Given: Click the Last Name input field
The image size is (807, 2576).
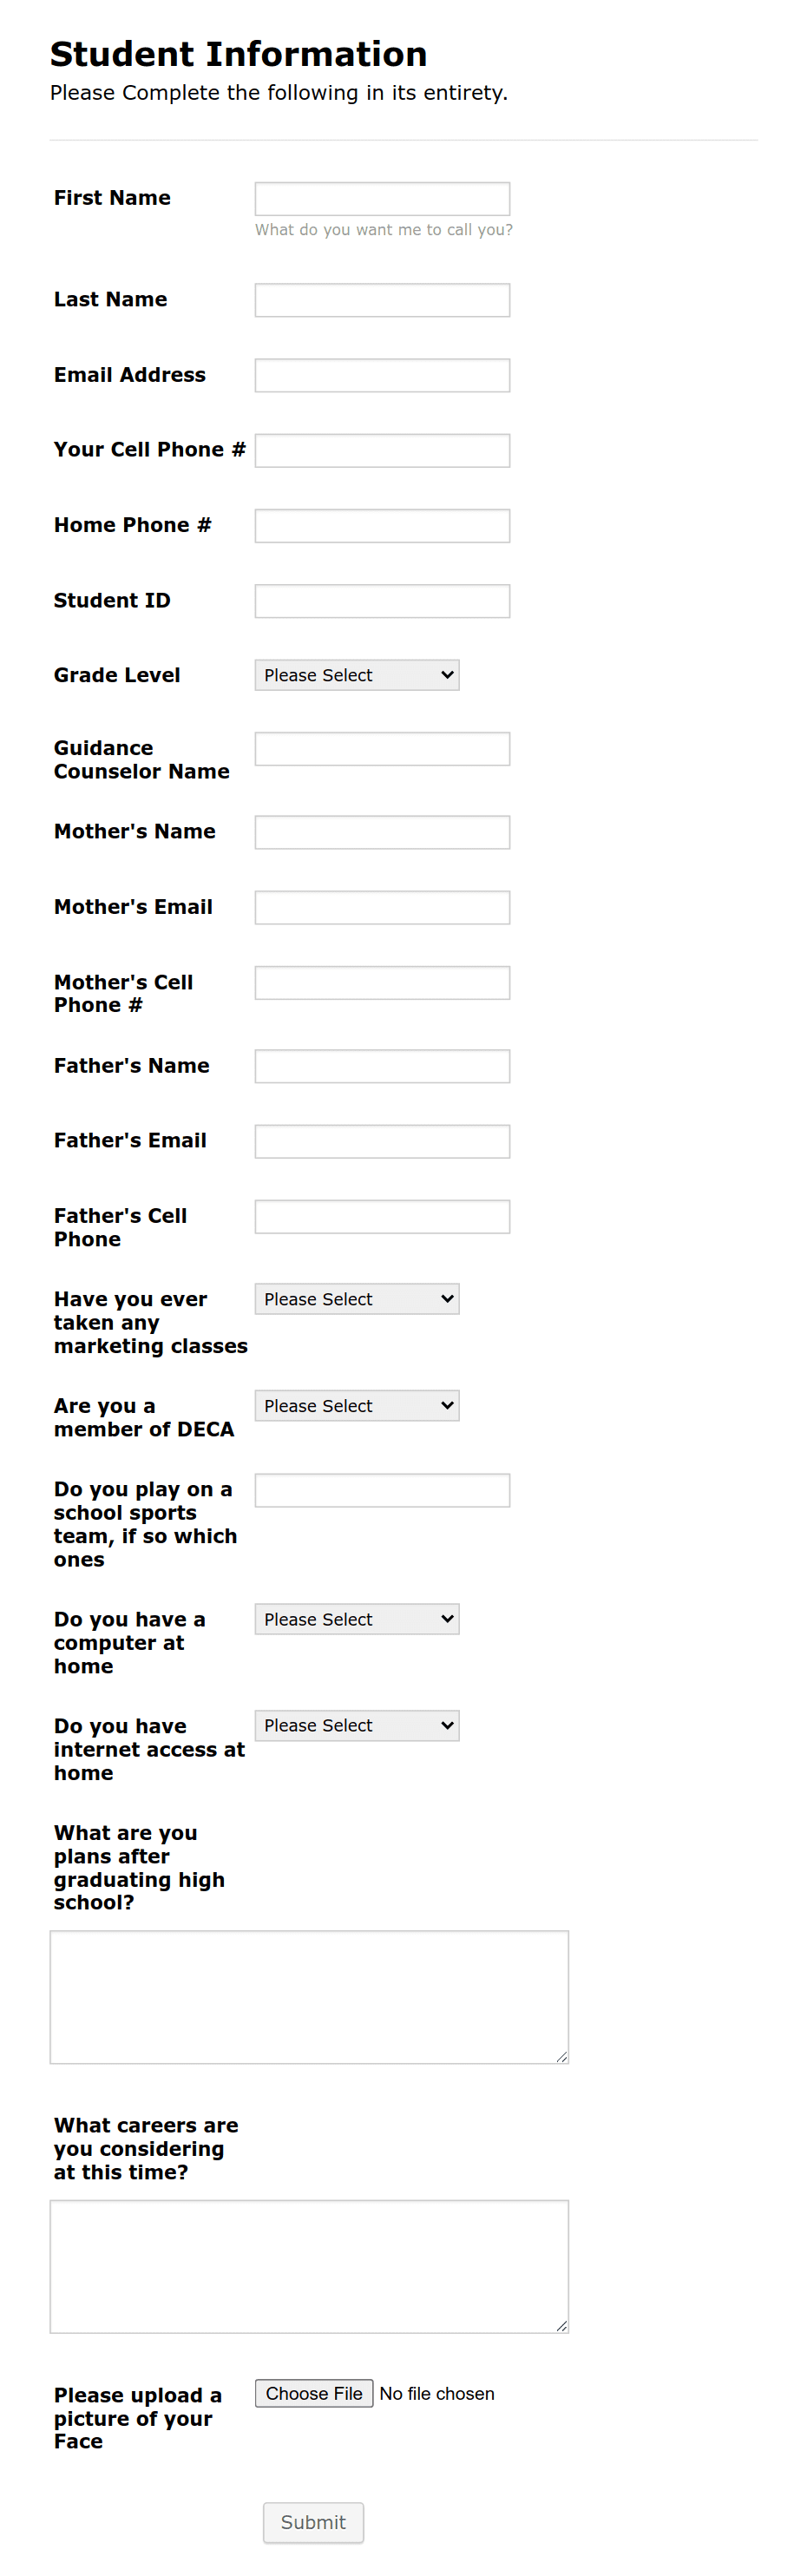Looking at the screenshot, I should tap(381, 299).
